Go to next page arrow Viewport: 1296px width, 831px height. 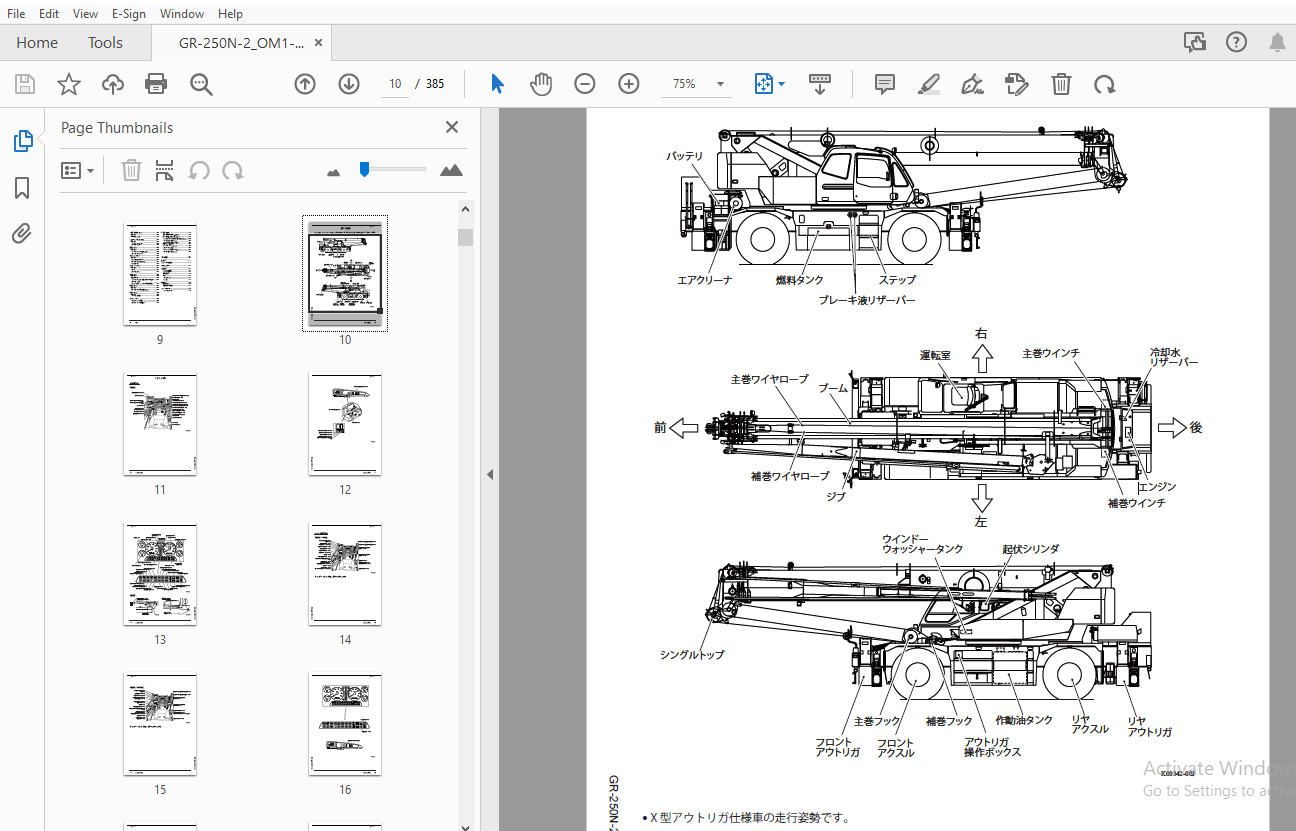(x=349, y=84)
